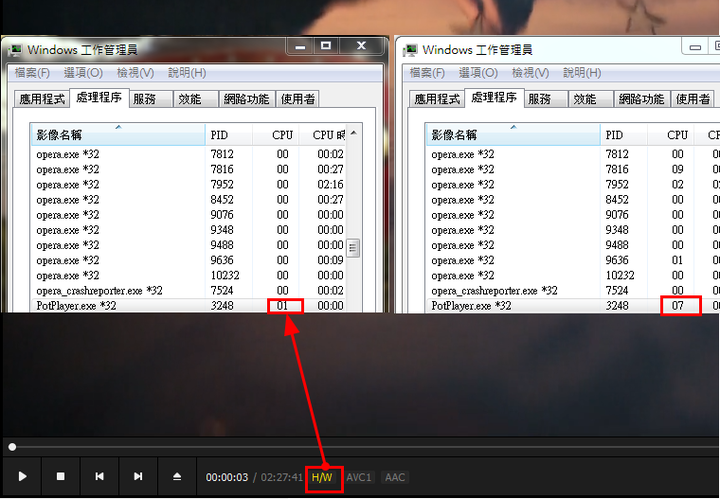Skip to next track in PotPlayer
Image resolution: width=720 pixels, height=499 pixels.
pos(138,477)
